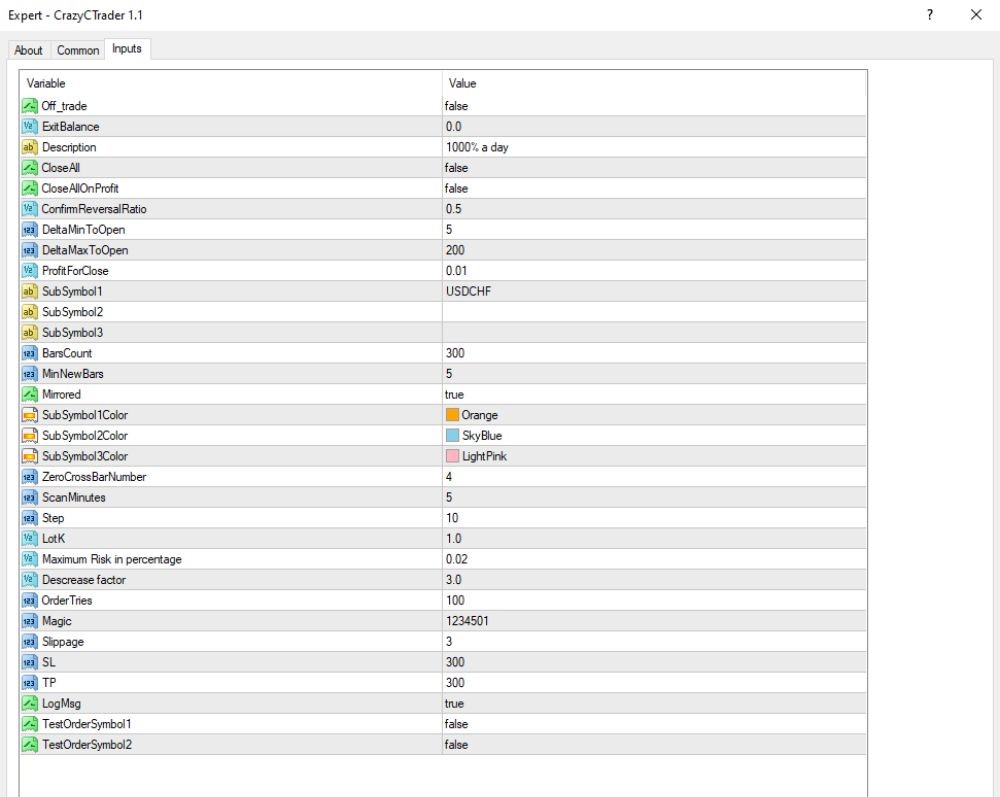This screenshot has height=797, width=1000.
Task: Click the color-type icon beside SubSymbol1Color
Action: click(29, 415)
